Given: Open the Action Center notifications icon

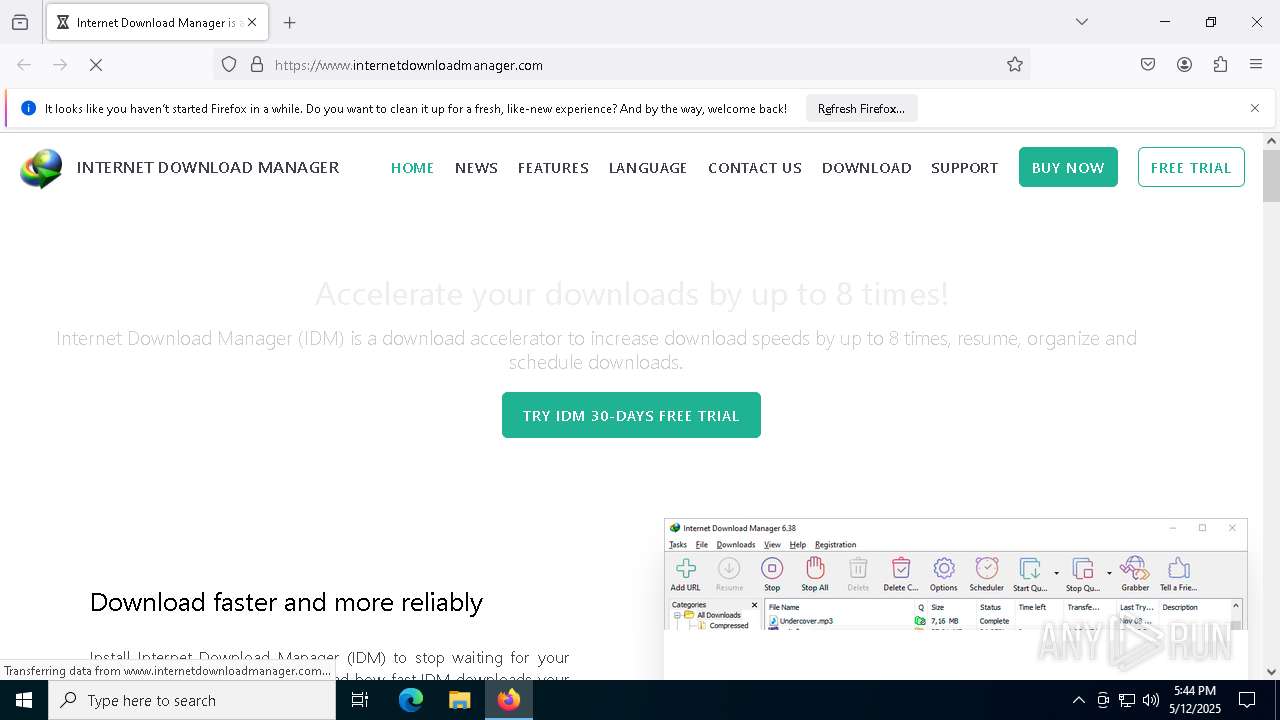Looking at the screenshot, I should coord(1247,700).
